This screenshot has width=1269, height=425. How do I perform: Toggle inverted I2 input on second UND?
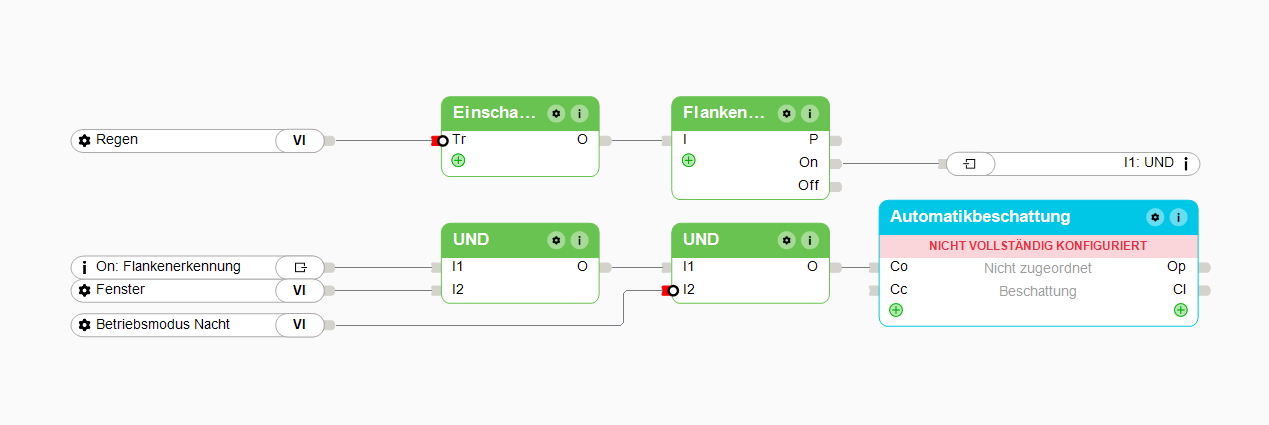coord(672,291)
